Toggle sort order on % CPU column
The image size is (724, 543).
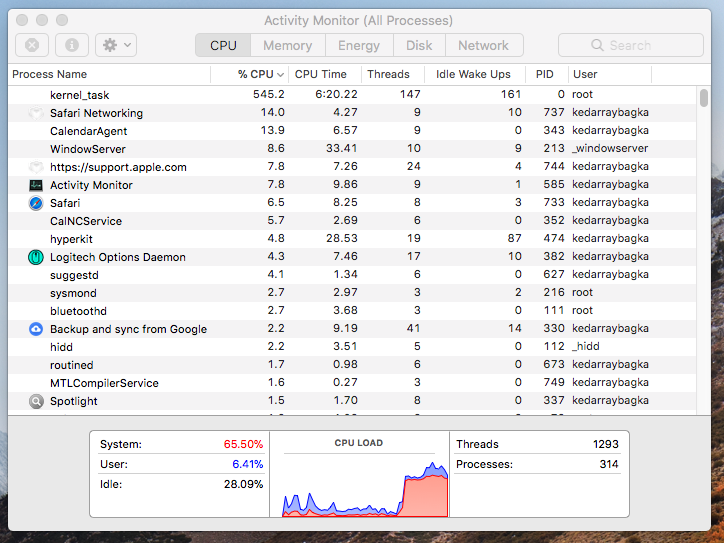click(249, 74)
